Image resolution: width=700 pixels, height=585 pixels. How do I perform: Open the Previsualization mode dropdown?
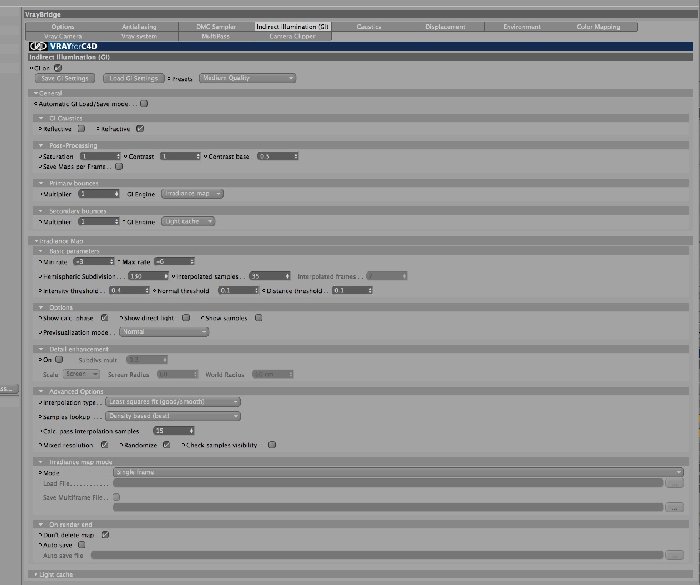(164, 332)
